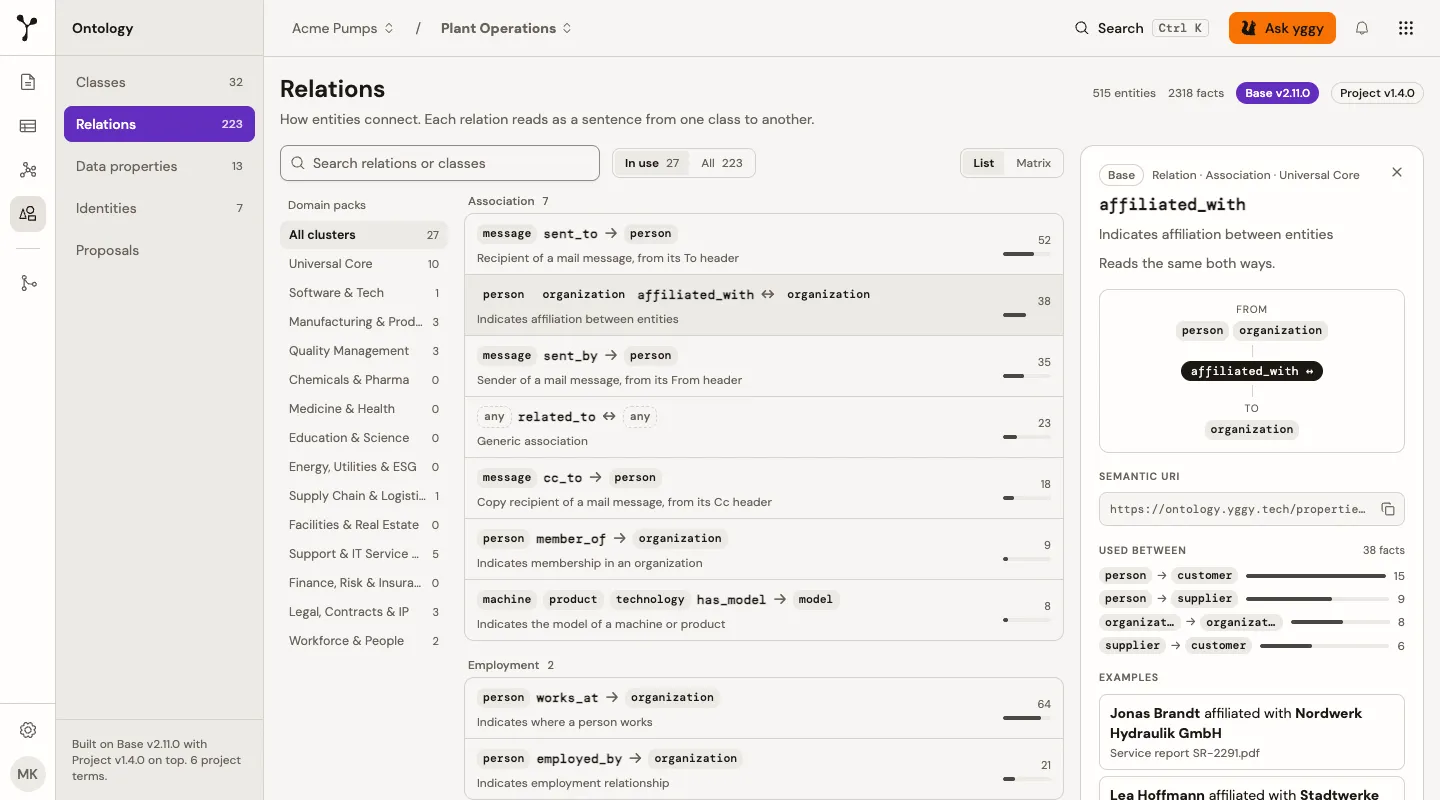Open the branch icon in left rail
The width and height of the screenshot is (1440, 800).
(x=28, y=283)
